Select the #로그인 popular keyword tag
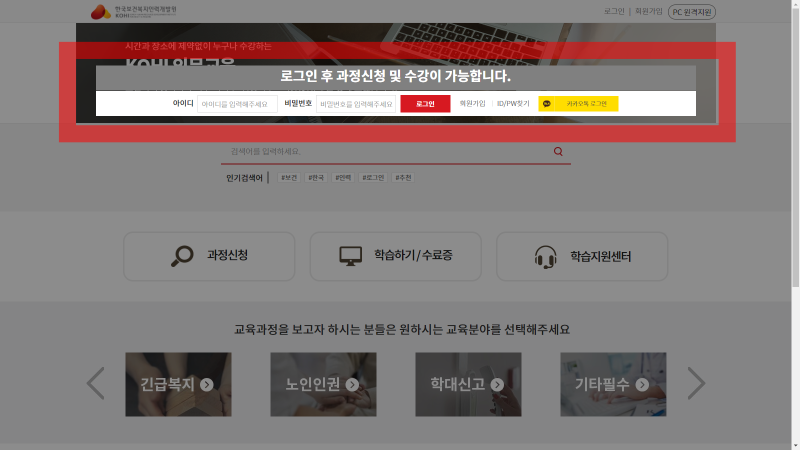Viewport: 800px width, 450px height. (373, 178)
